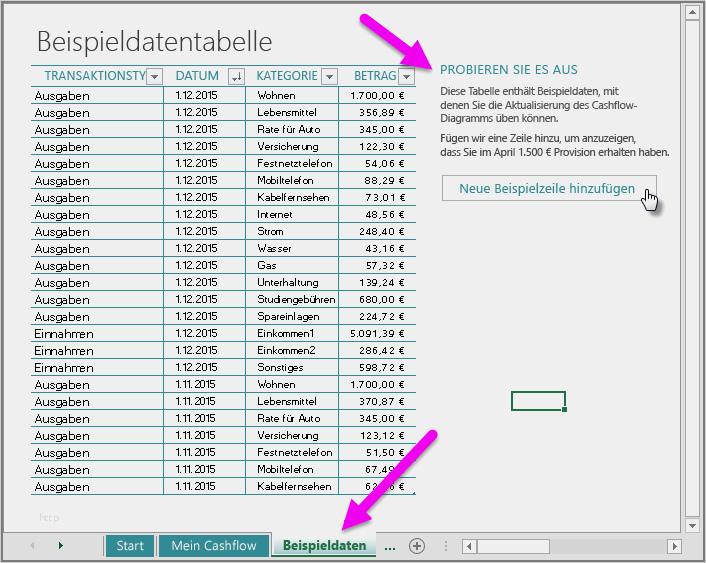
Task: Open the BETRAG column filter dropdown
Action: 406,76
